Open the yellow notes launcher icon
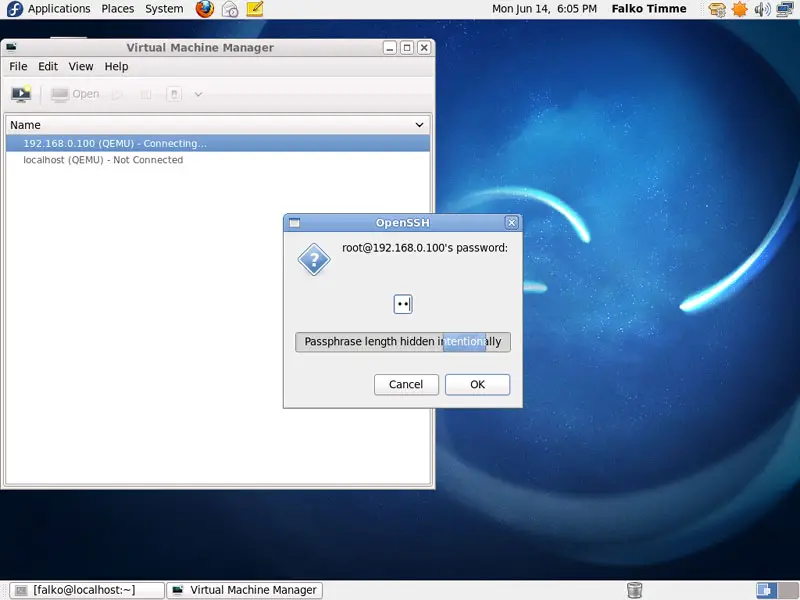Viewport: 800px width, 600px height. pos(255,9)
